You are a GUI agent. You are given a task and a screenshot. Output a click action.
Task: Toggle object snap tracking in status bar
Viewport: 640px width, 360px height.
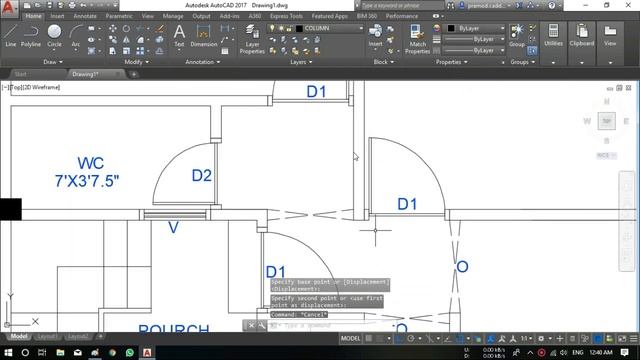coord(448,338)
